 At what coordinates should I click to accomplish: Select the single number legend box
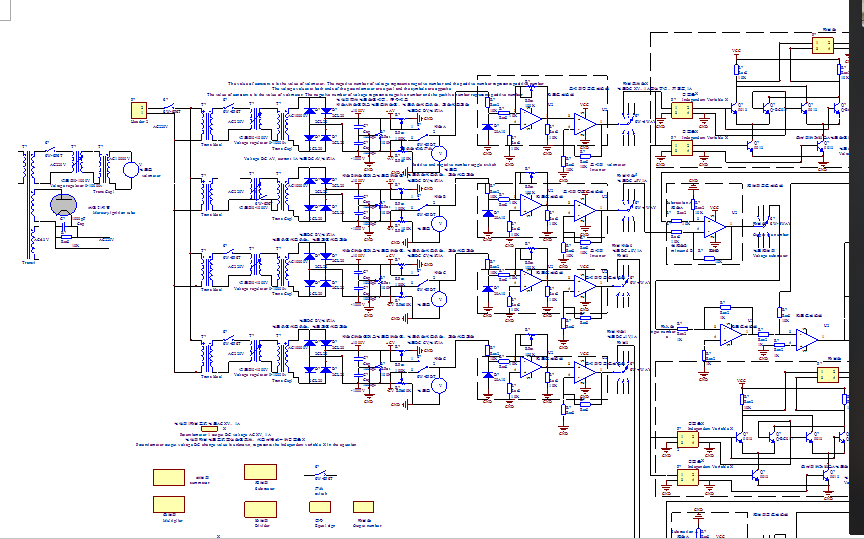(363, 507)
